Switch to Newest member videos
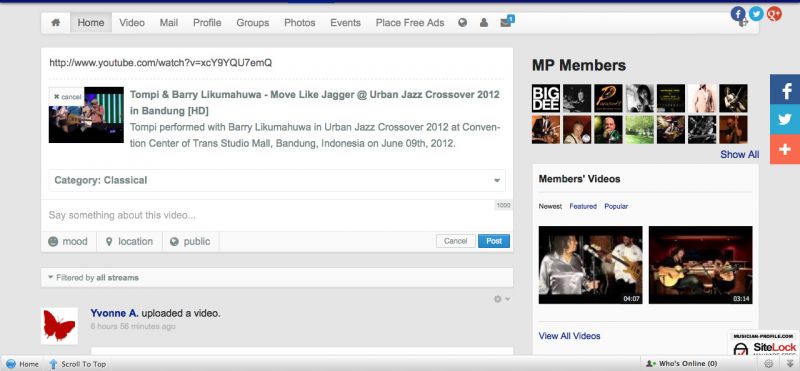Screen dimensions: 800x371 point(550,206)
